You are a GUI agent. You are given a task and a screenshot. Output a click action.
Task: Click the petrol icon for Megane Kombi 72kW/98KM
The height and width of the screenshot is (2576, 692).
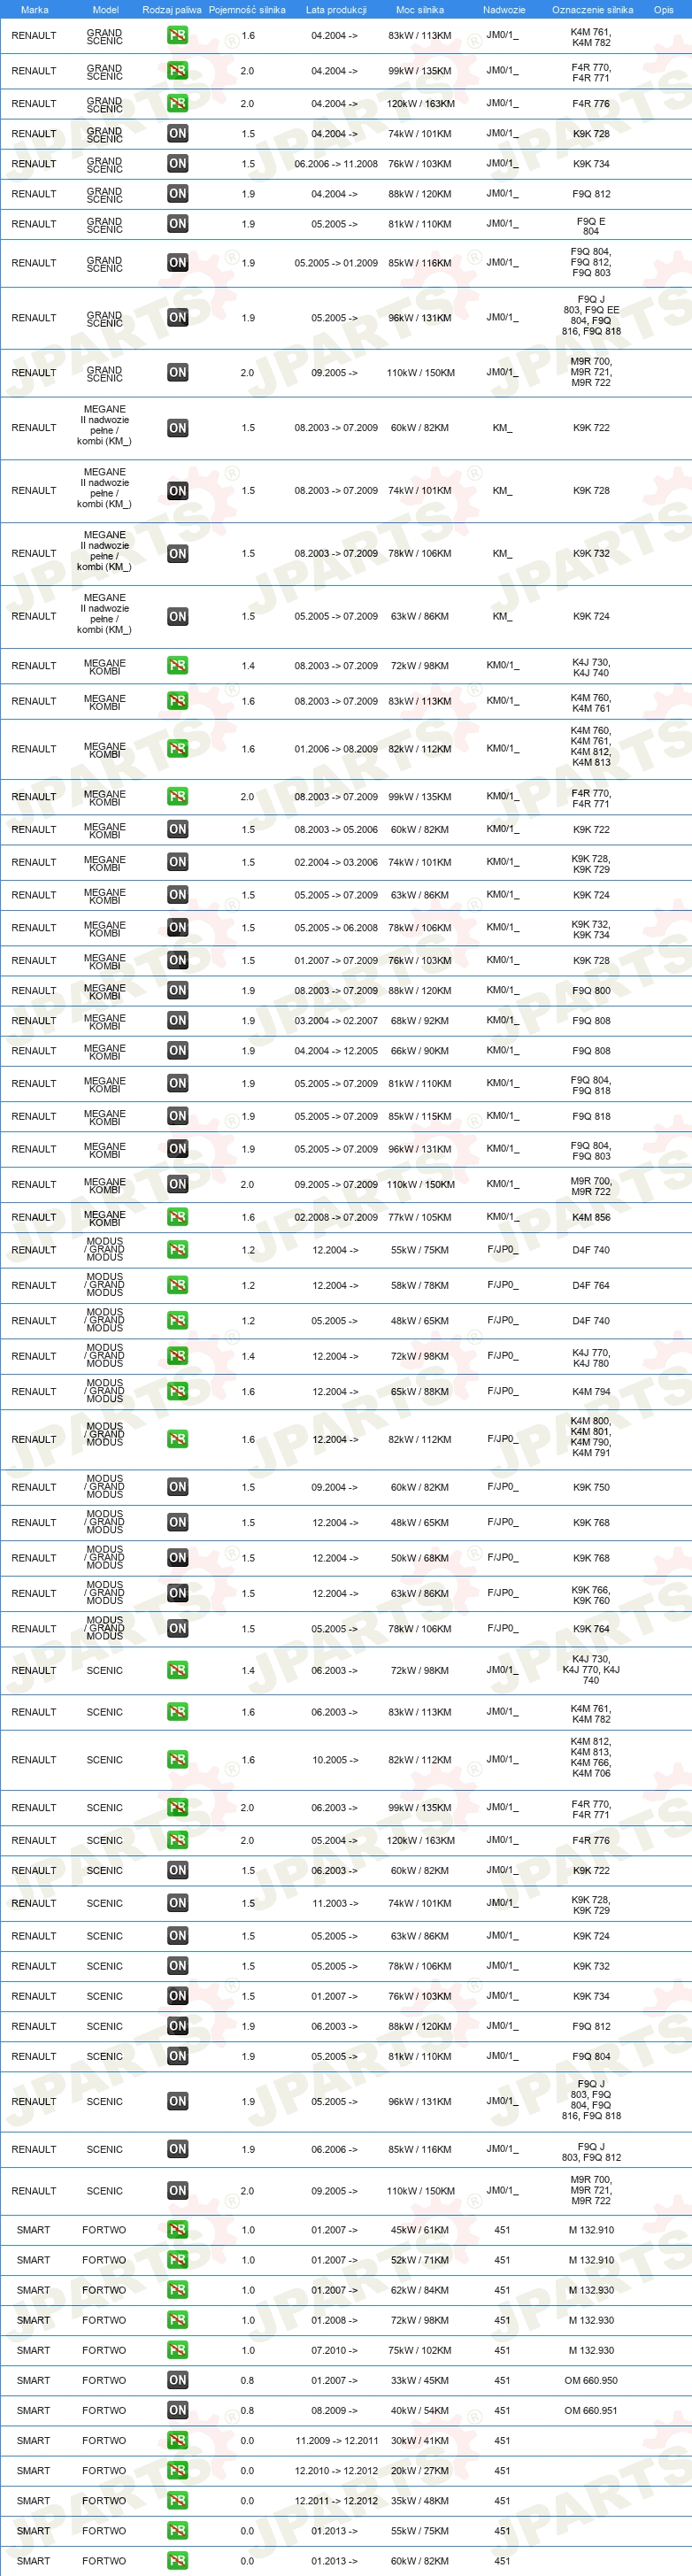pos(177,665)
